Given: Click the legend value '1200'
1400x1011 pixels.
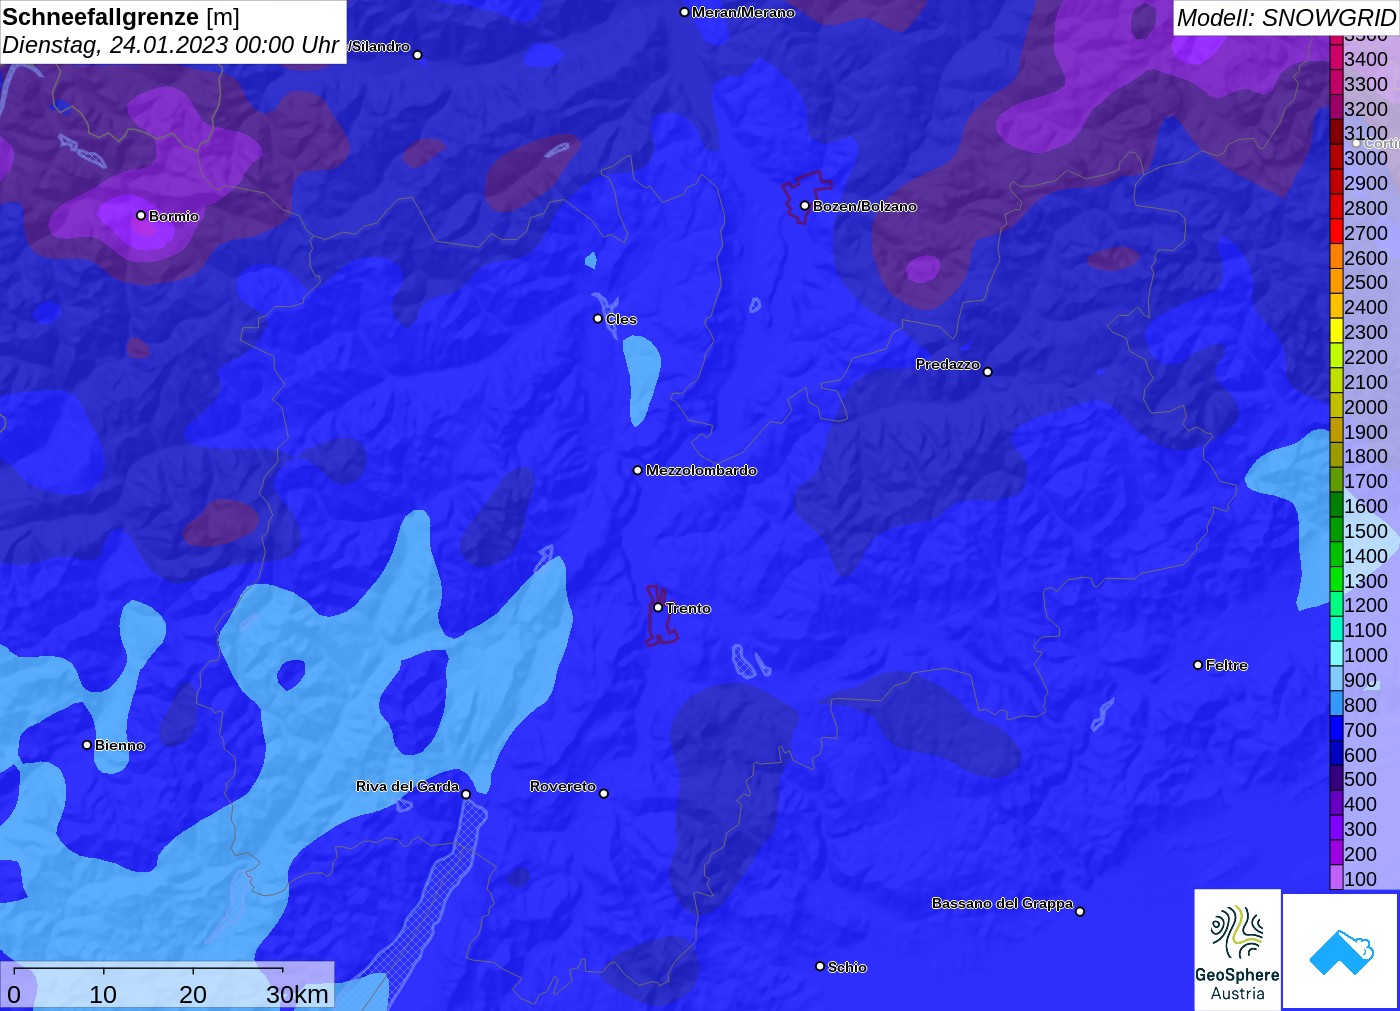Looking at the screenshot, I should coord(1366,605).
